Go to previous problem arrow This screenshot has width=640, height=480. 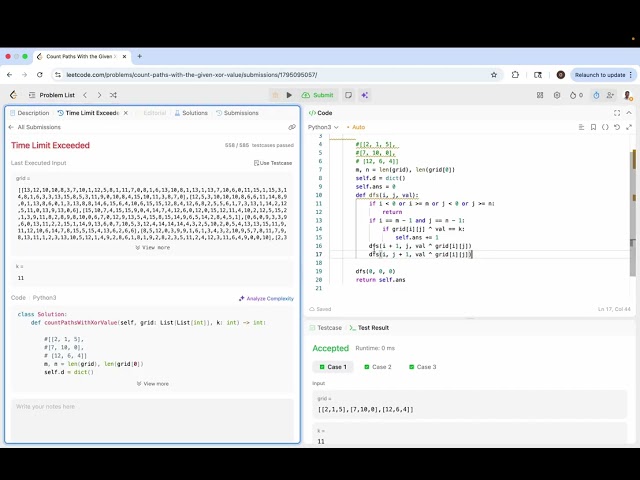click(85, 95)
